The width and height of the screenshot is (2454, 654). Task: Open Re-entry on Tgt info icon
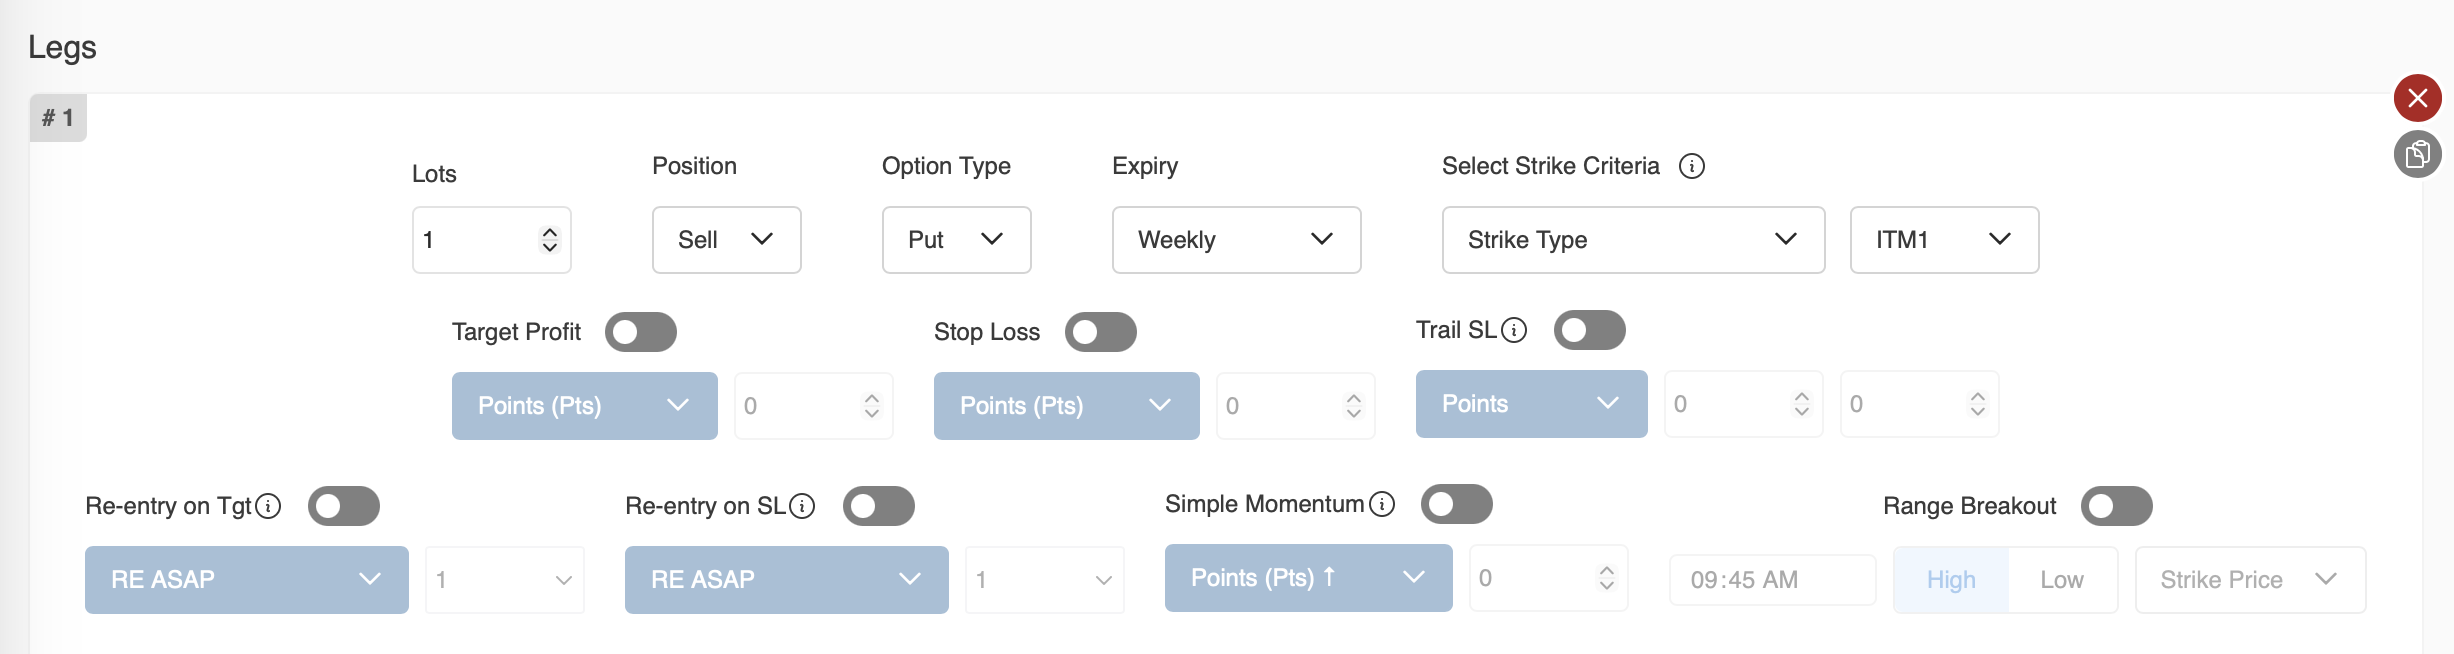[x=268, y=506]
